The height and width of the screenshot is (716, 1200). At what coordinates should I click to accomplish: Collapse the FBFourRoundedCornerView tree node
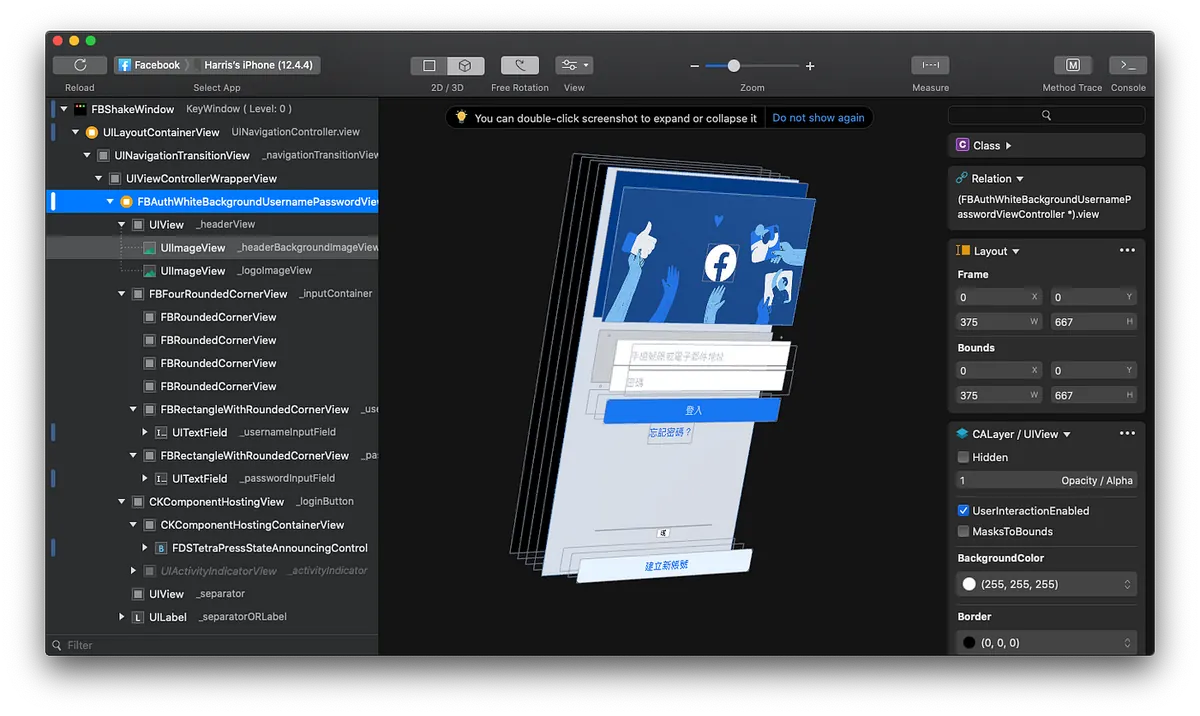click(123, 294)
